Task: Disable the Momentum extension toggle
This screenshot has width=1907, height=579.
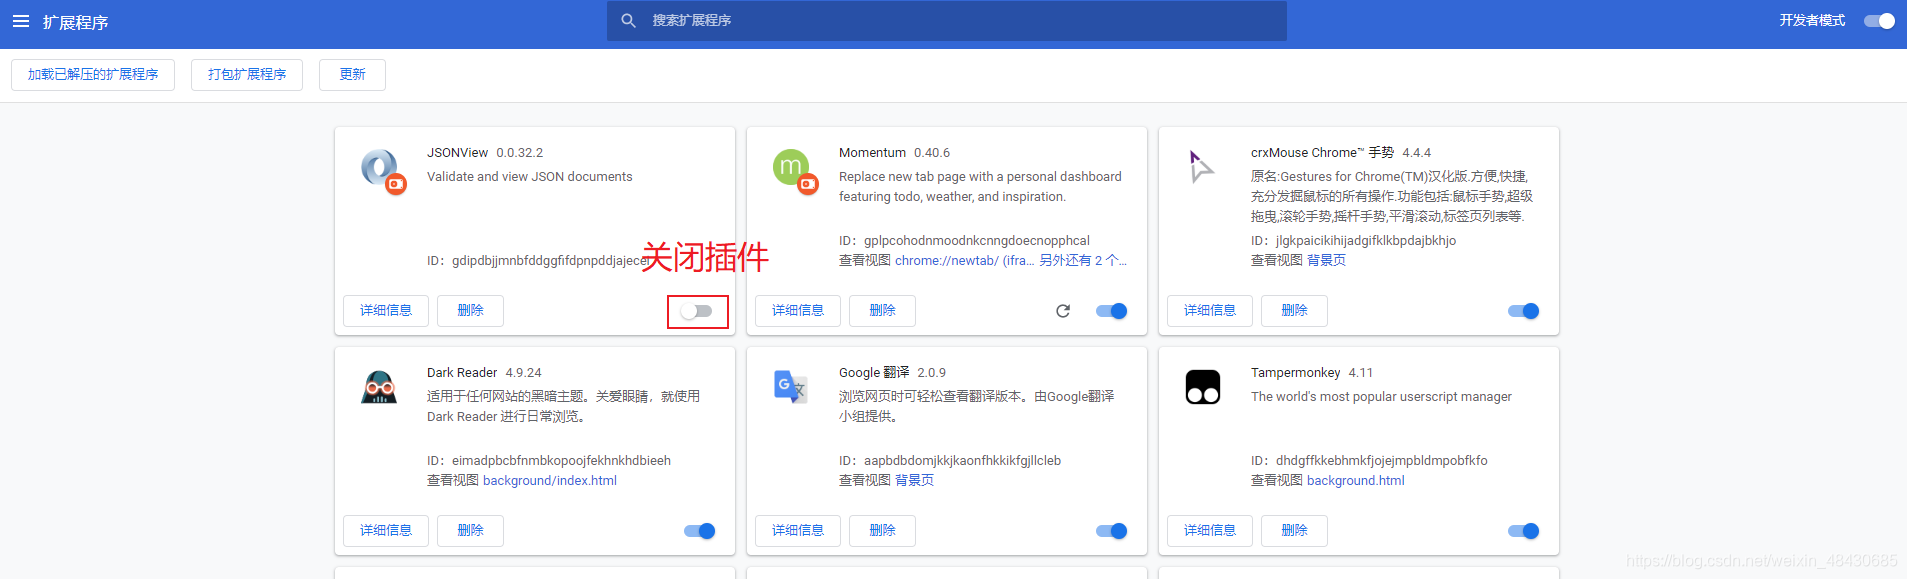Action: point(1111,311)
